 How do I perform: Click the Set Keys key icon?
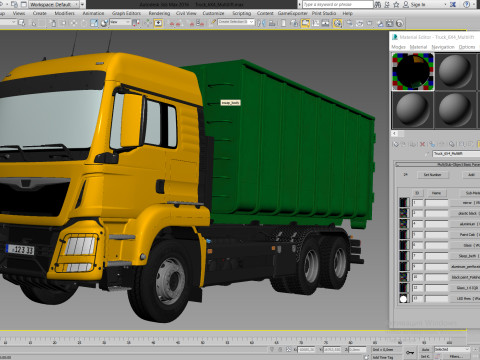(410, 353)
